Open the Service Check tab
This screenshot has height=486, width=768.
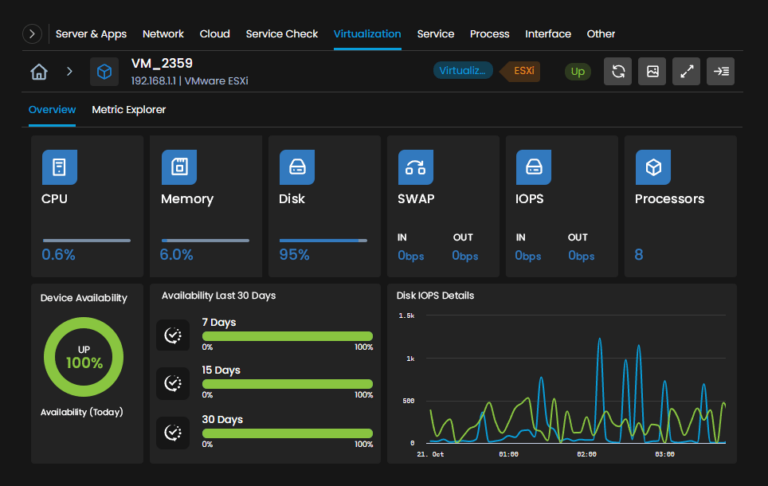coord(282,34)
